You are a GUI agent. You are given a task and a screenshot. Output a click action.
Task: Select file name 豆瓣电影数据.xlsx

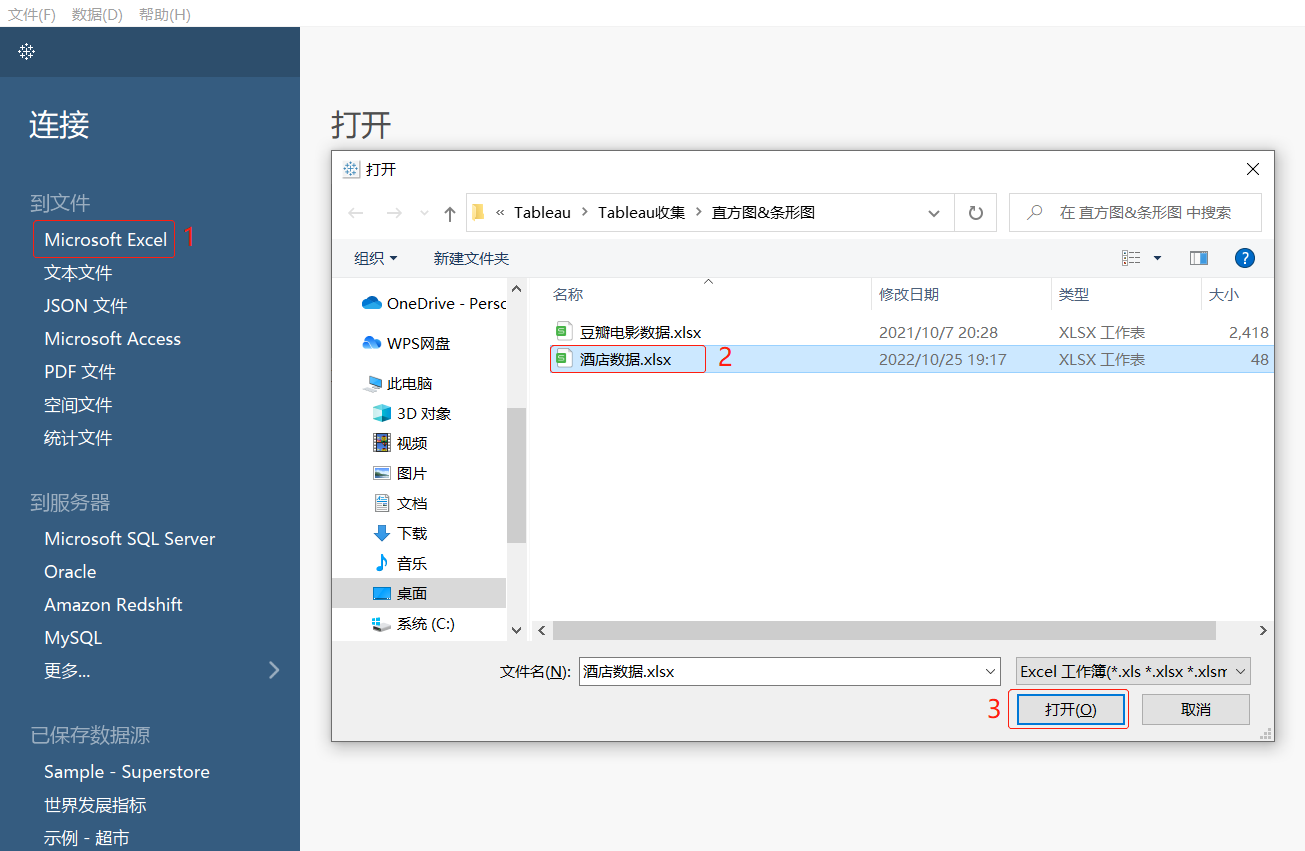pos(640,332)
